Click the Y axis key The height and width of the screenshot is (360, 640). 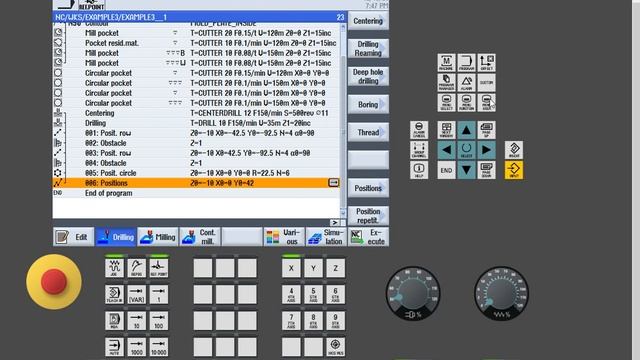(313, 268)
